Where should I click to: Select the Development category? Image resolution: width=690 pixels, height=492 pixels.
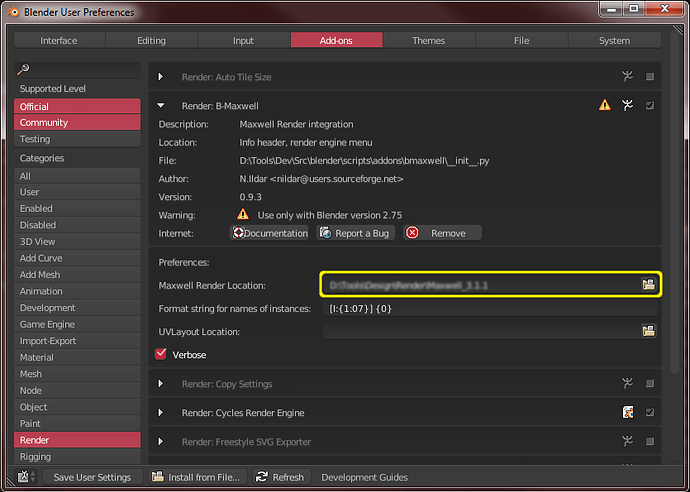pos(77,308)
